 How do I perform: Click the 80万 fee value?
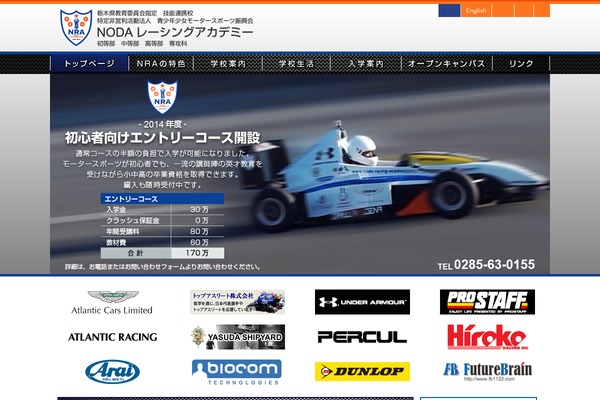click(x=199, y=231)
